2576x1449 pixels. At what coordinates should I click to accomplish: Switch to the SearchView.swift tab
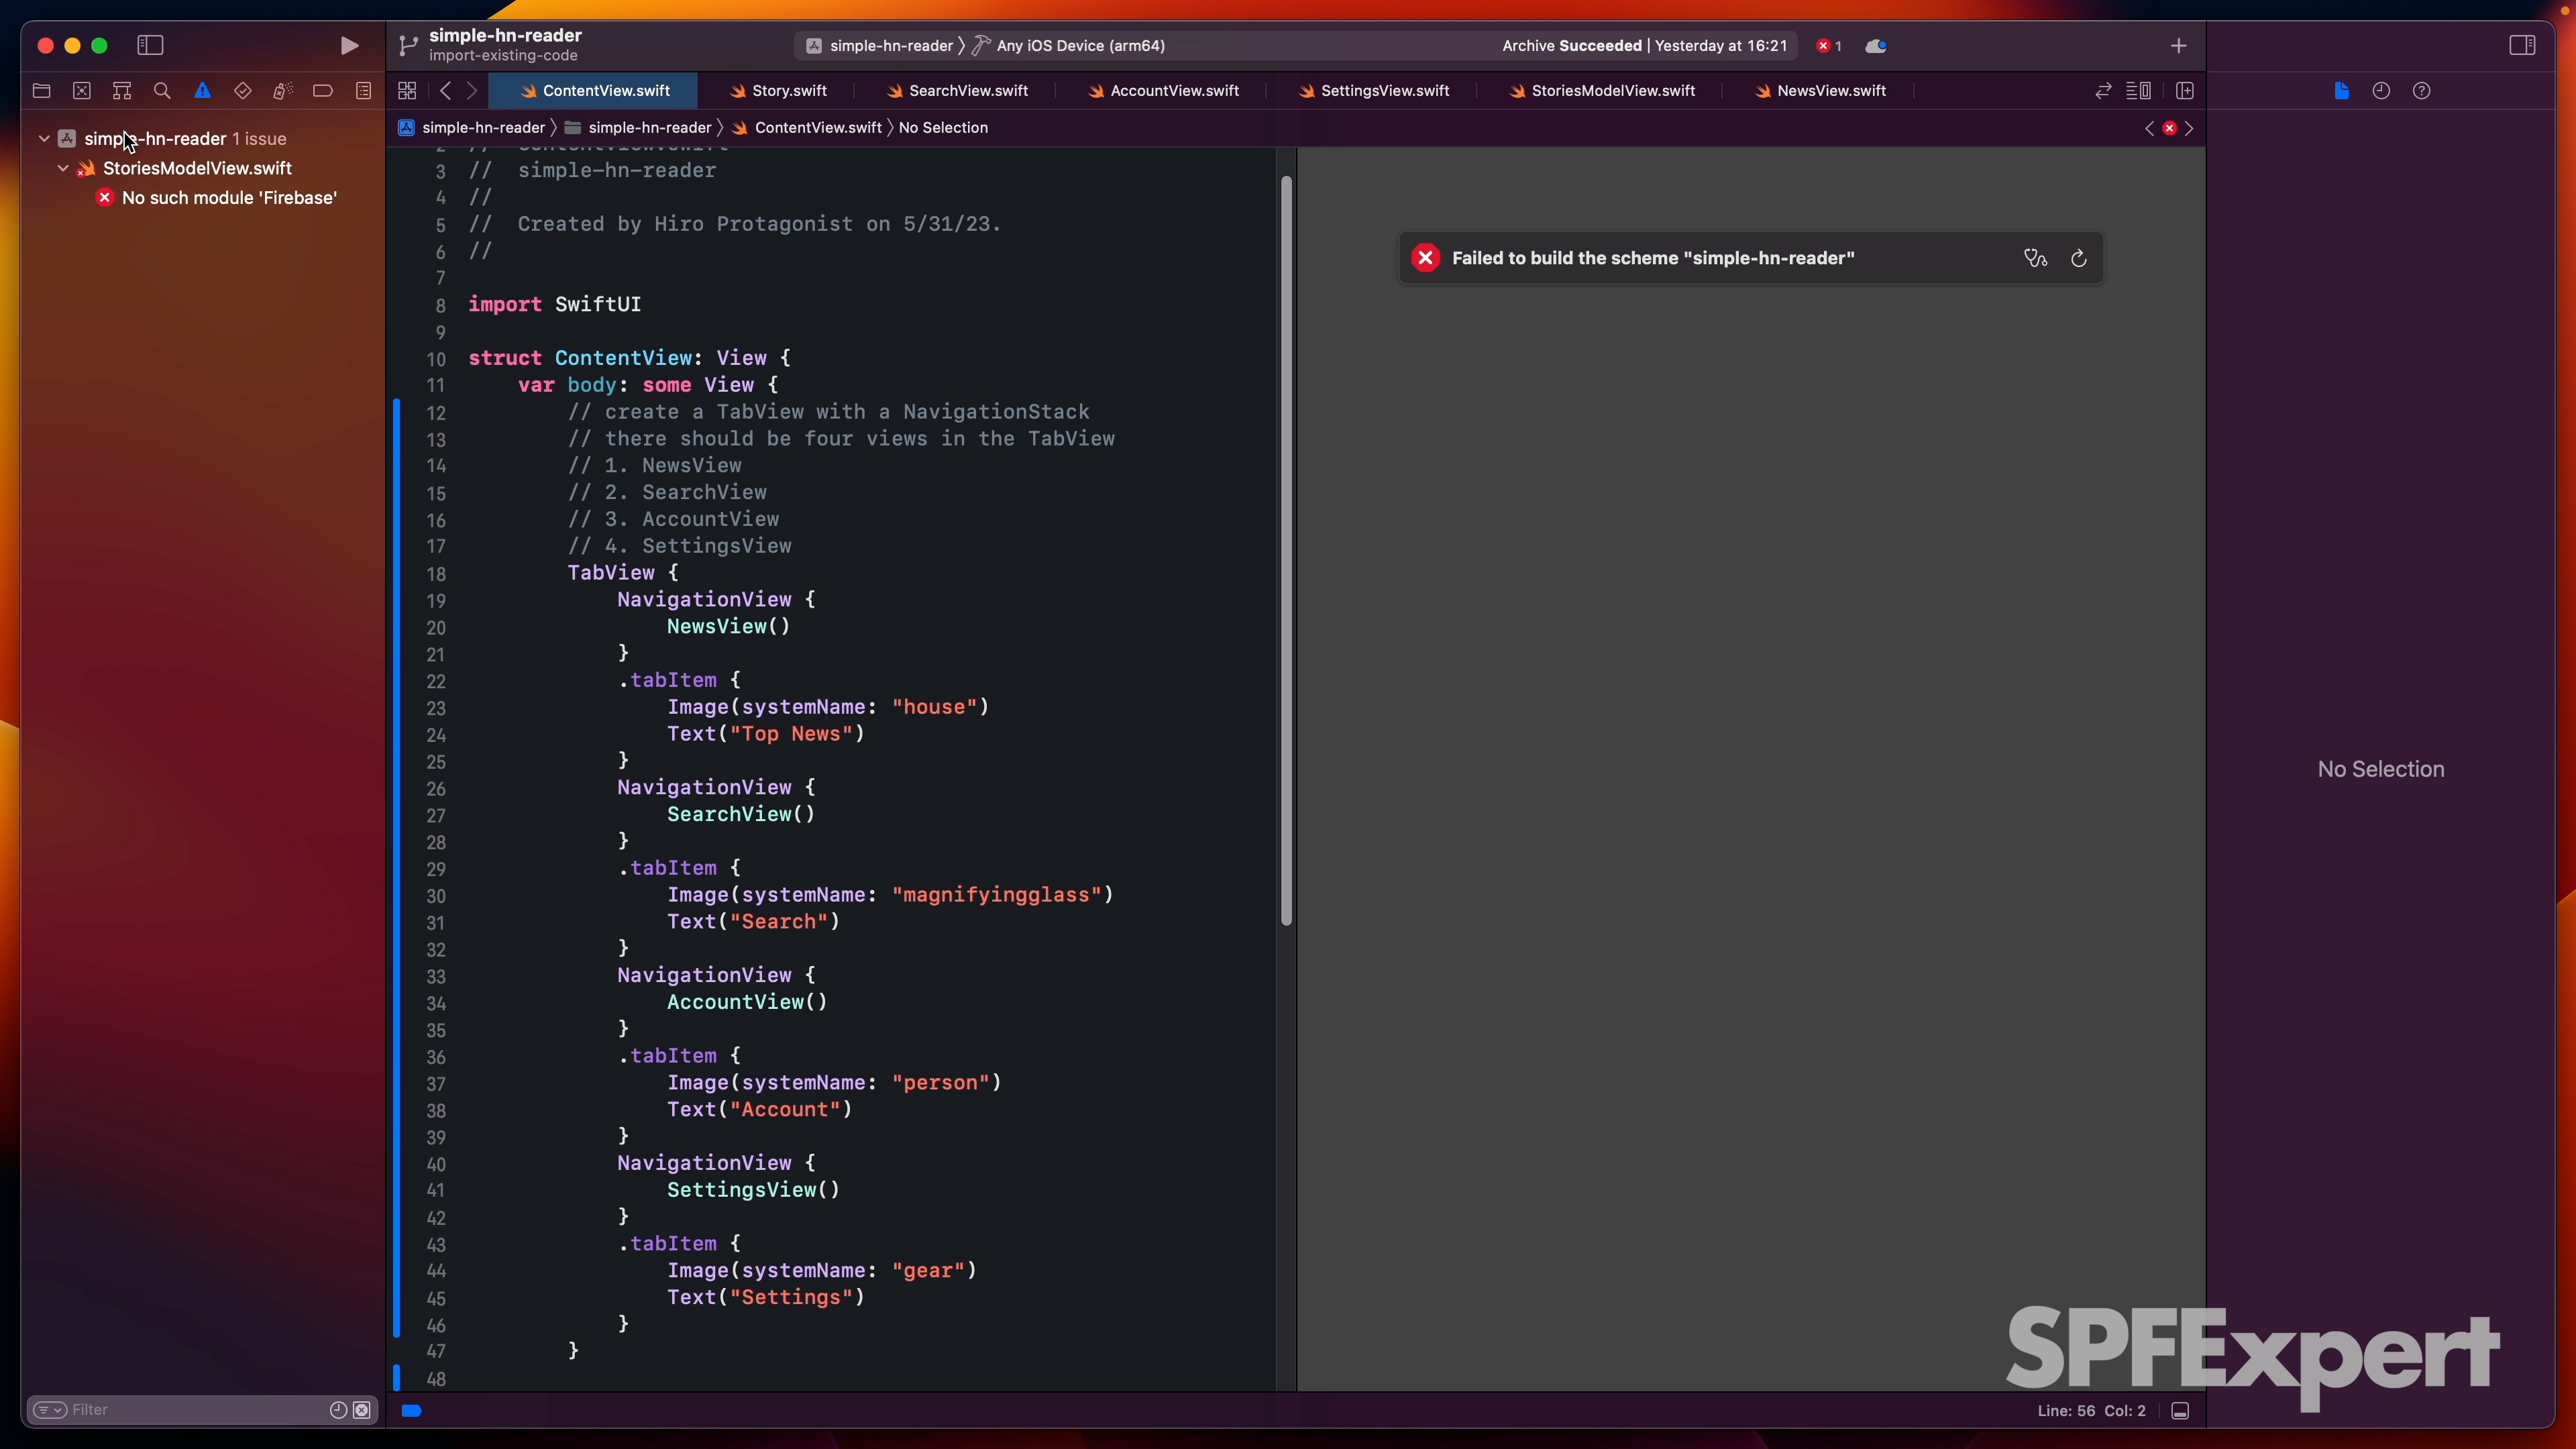[958, 91]
